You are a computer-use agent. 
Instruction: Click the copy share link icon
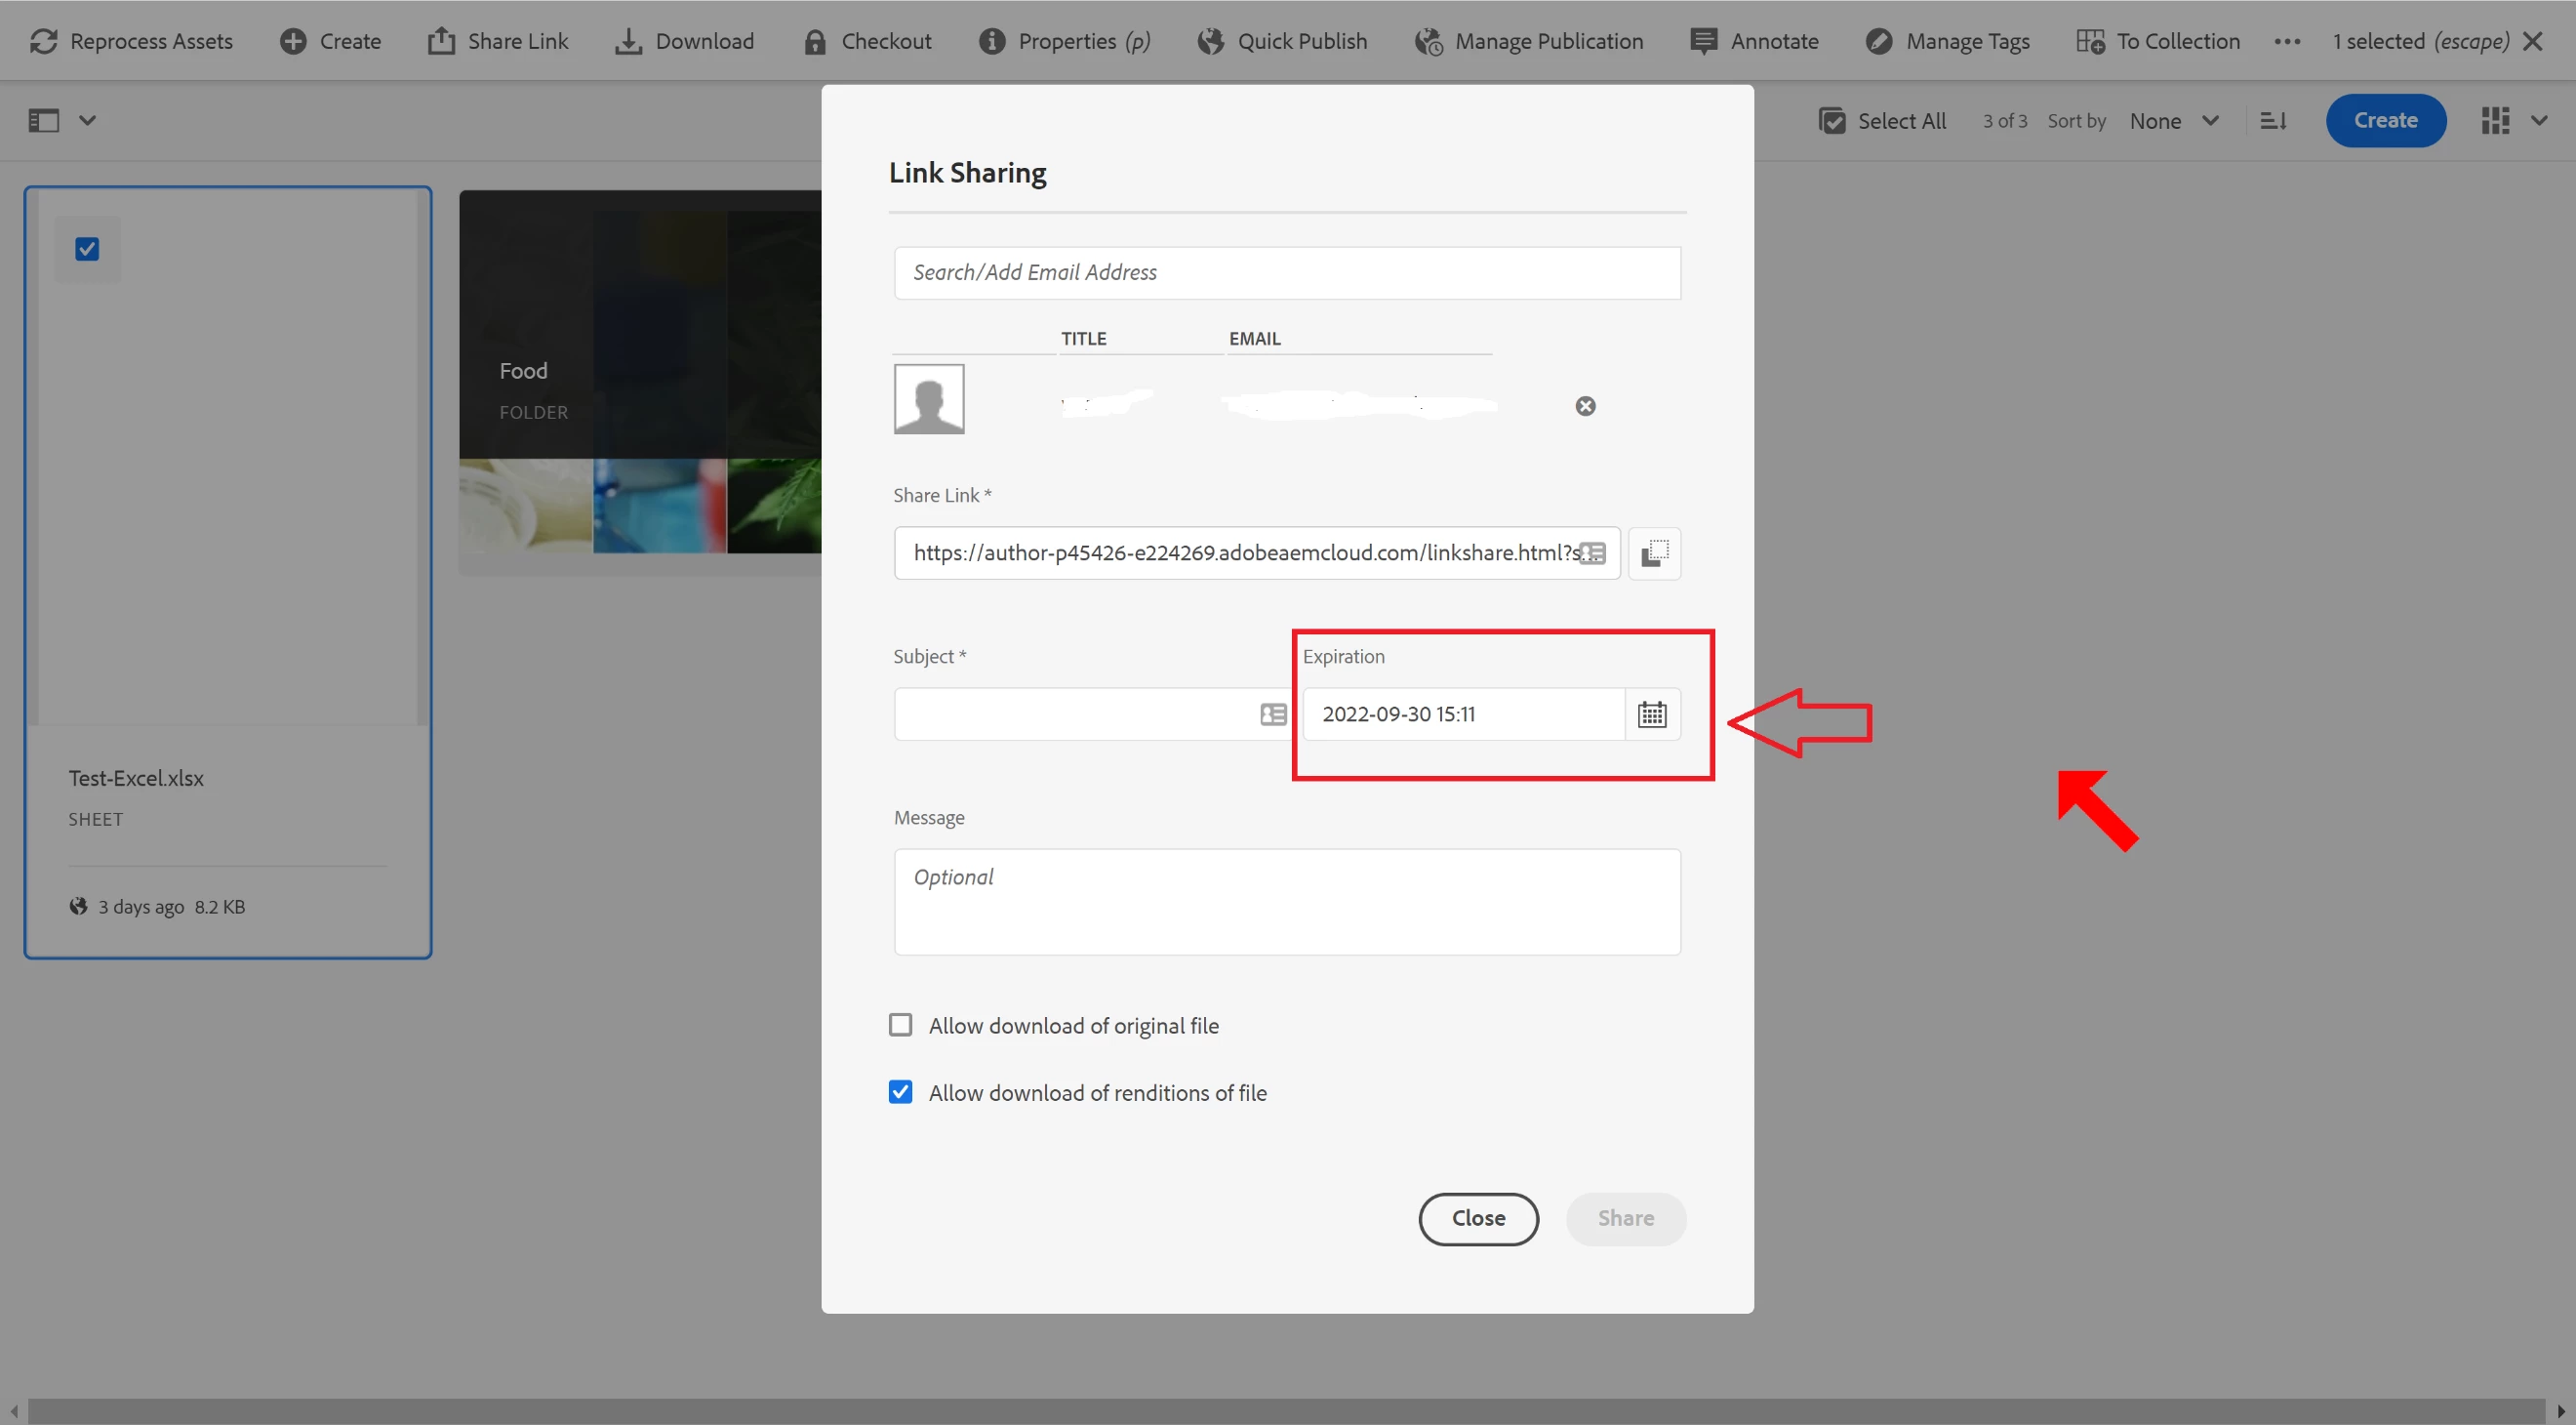pyautogui.click(x=1654, y=553)
